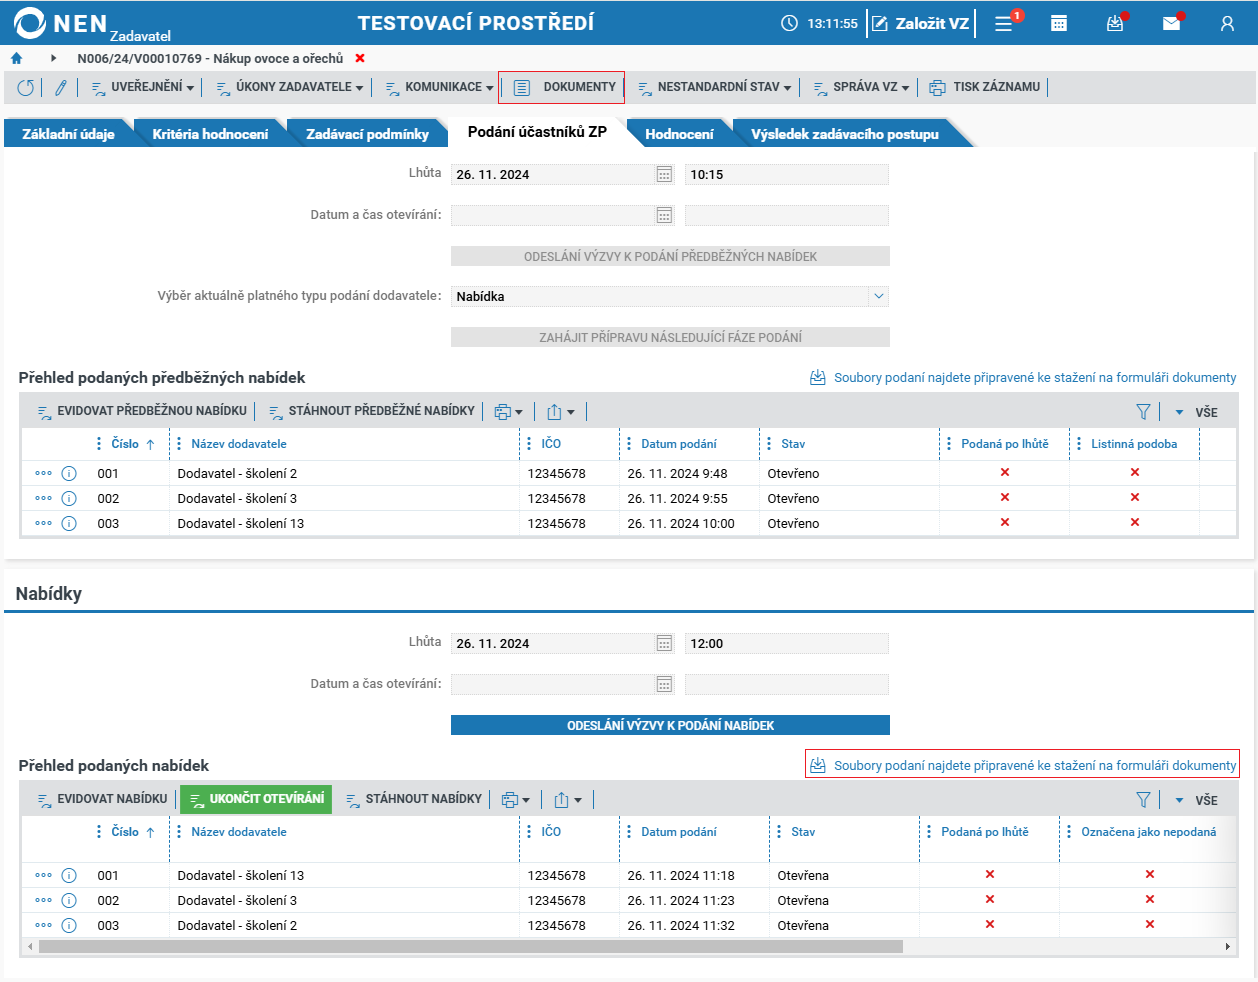Expand the ÚKONY ZADAVATELE menu
Image resolution: width=1258 pixels, height=982 pixels.
(289, 88)
